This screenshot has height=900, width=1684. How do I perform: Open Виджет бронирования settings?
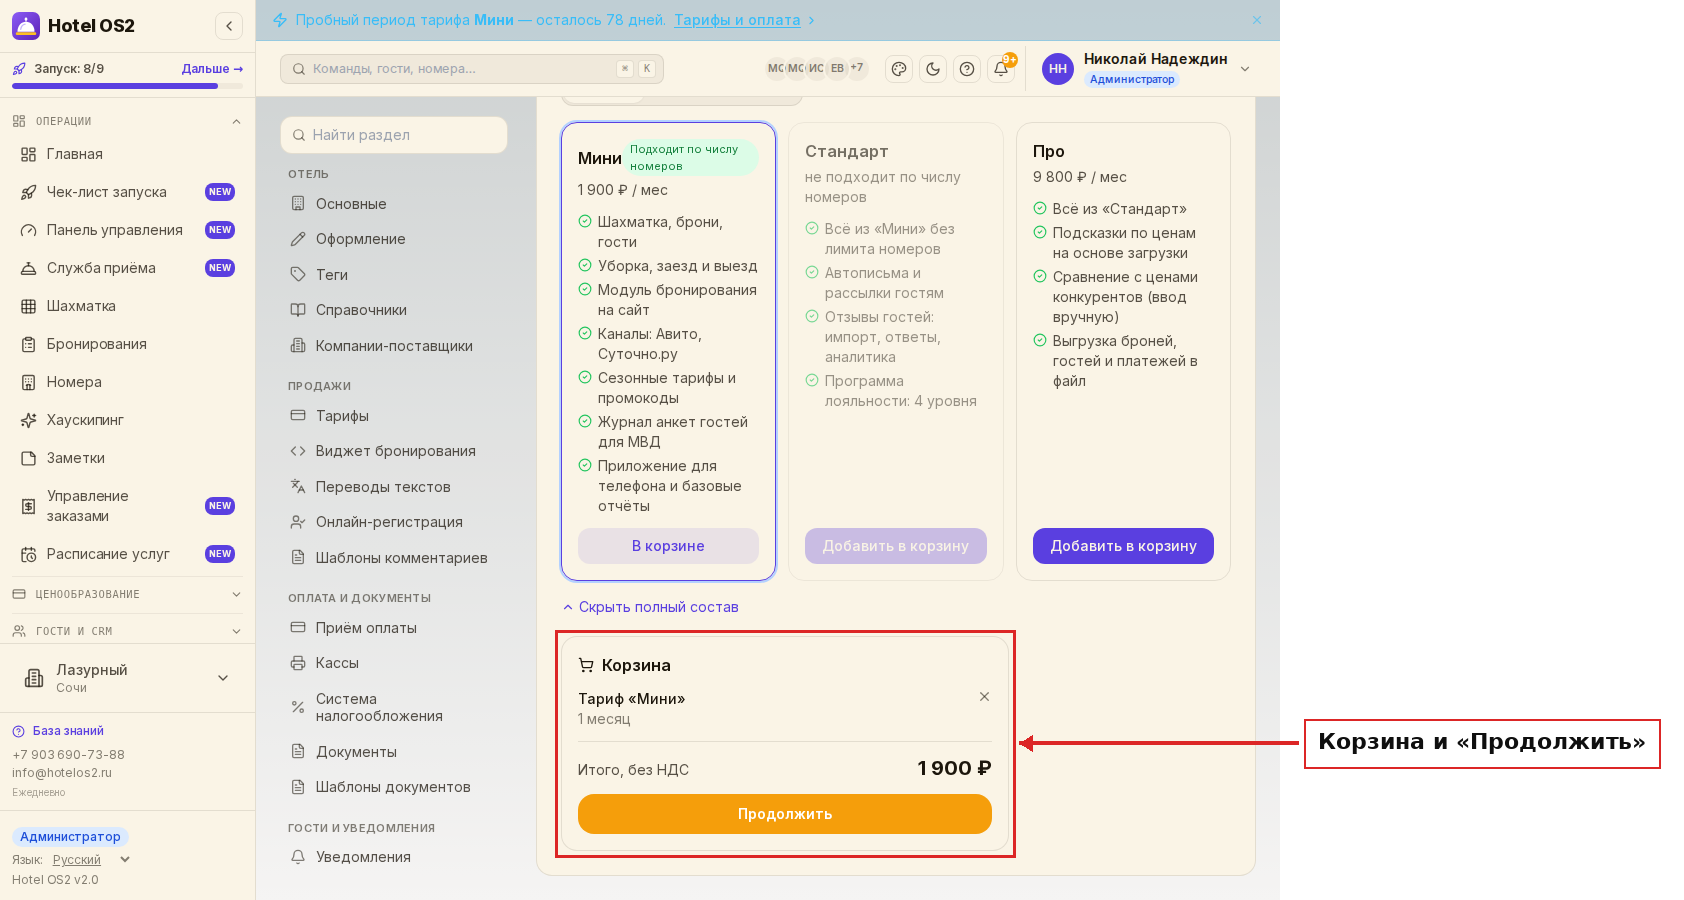click(394, 451)
